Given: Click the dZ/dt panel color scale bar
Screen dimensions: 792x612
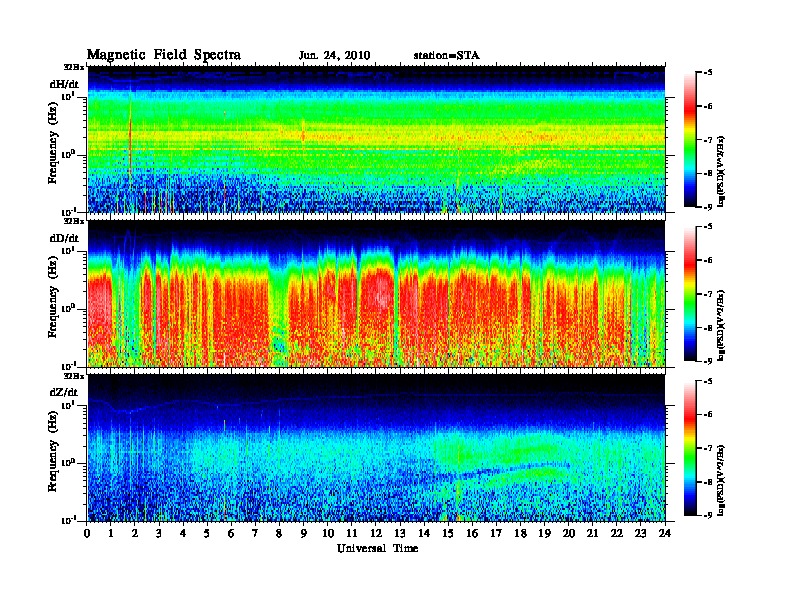Looking at the screenshot, I should pyautogui.click(x=690, y=448).
